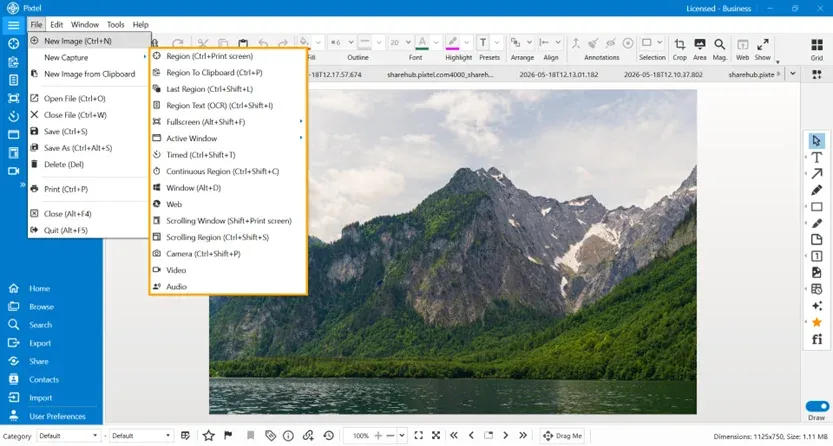Expand the Highlight color dropdown arrow
The image size is (833, 446).
[466, 42]
